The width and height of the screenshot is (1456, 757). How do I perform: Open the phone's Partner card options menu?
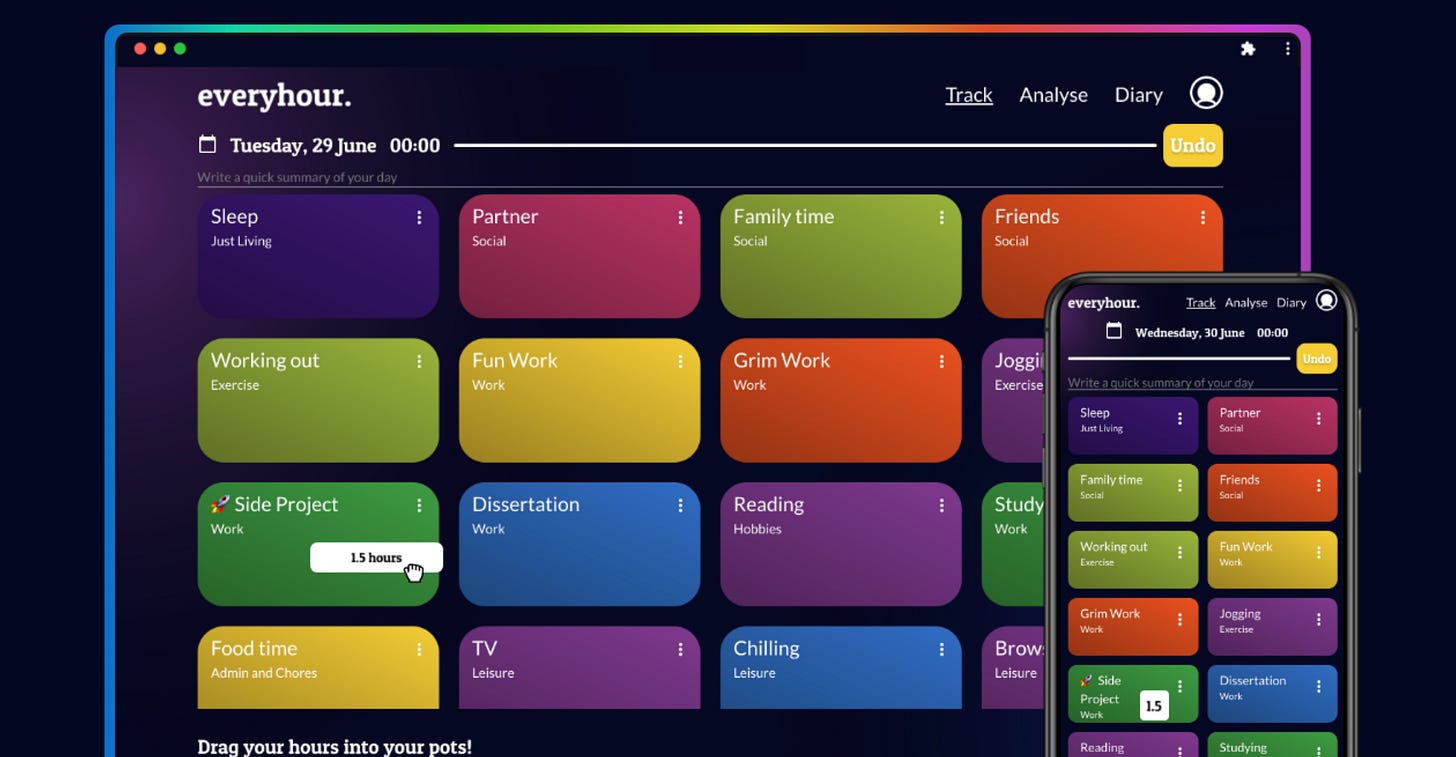pos(1319,419)
